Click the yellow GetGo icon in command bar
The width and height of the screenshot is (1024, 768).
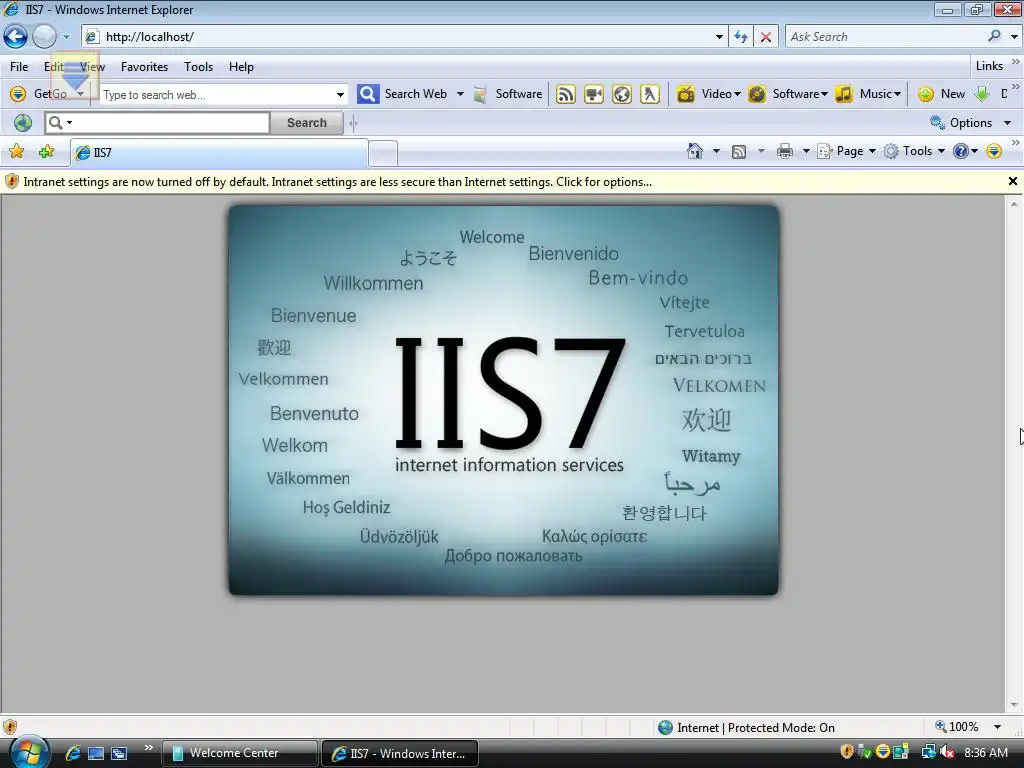coord(994,152)
